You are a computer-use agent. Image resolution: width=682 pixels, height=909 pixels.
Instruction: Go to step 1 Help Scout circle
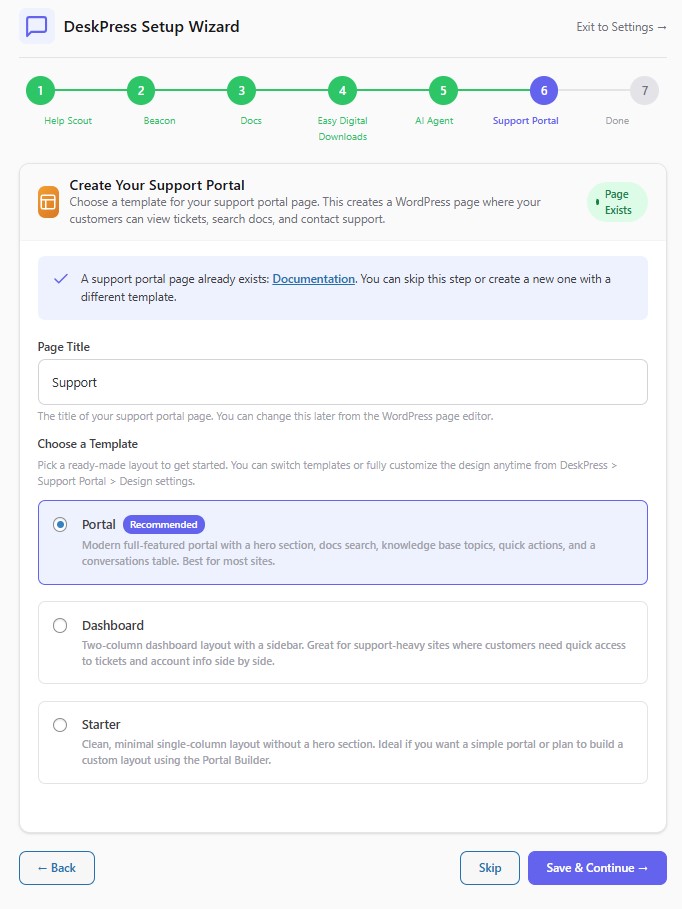tap(40, 91)
